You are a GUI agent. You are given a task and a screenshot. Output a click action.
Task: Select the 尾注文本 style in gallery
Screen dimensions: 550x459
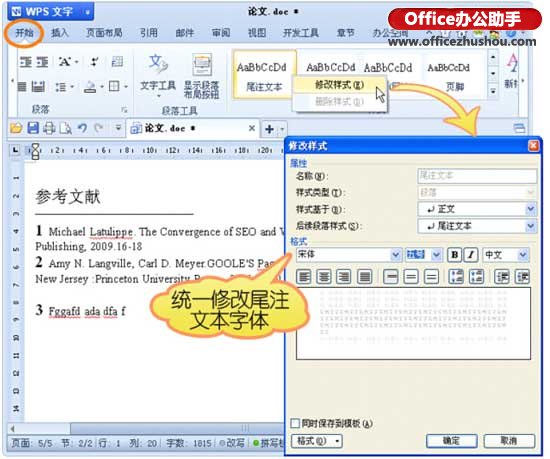[264, 74]
